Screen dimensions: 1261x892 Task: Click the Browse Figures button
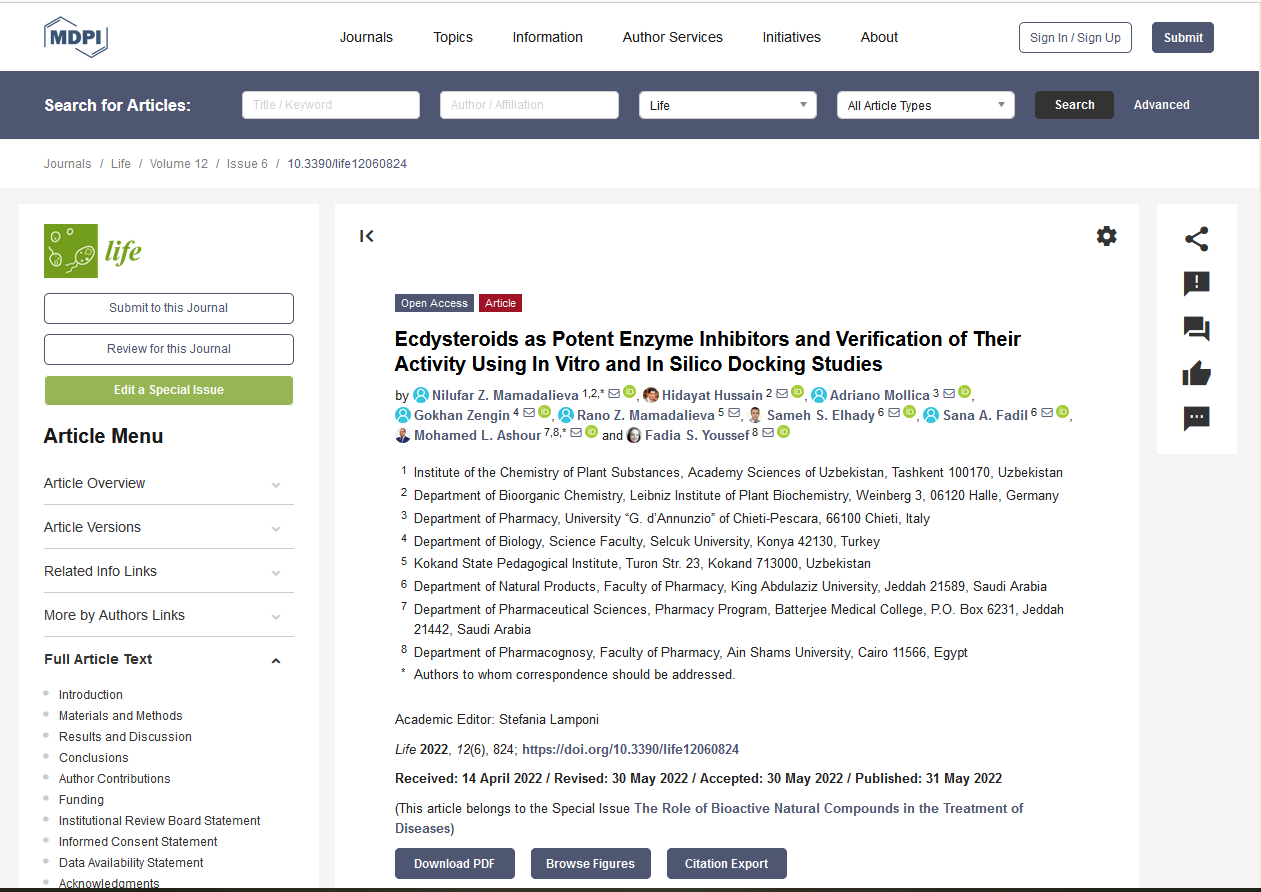(590, 864)
